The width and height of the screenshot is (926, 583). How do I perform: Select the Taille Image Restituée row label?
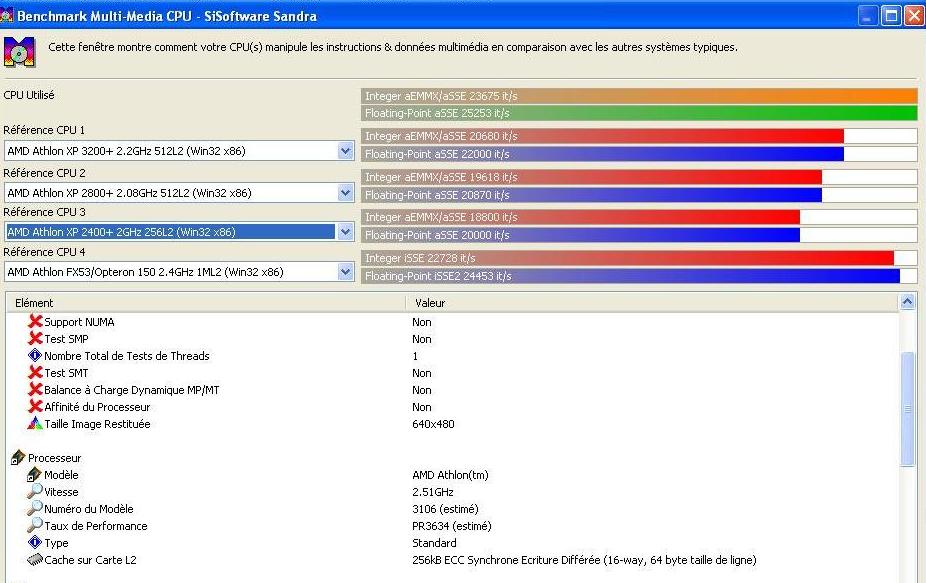pos(97,424)
